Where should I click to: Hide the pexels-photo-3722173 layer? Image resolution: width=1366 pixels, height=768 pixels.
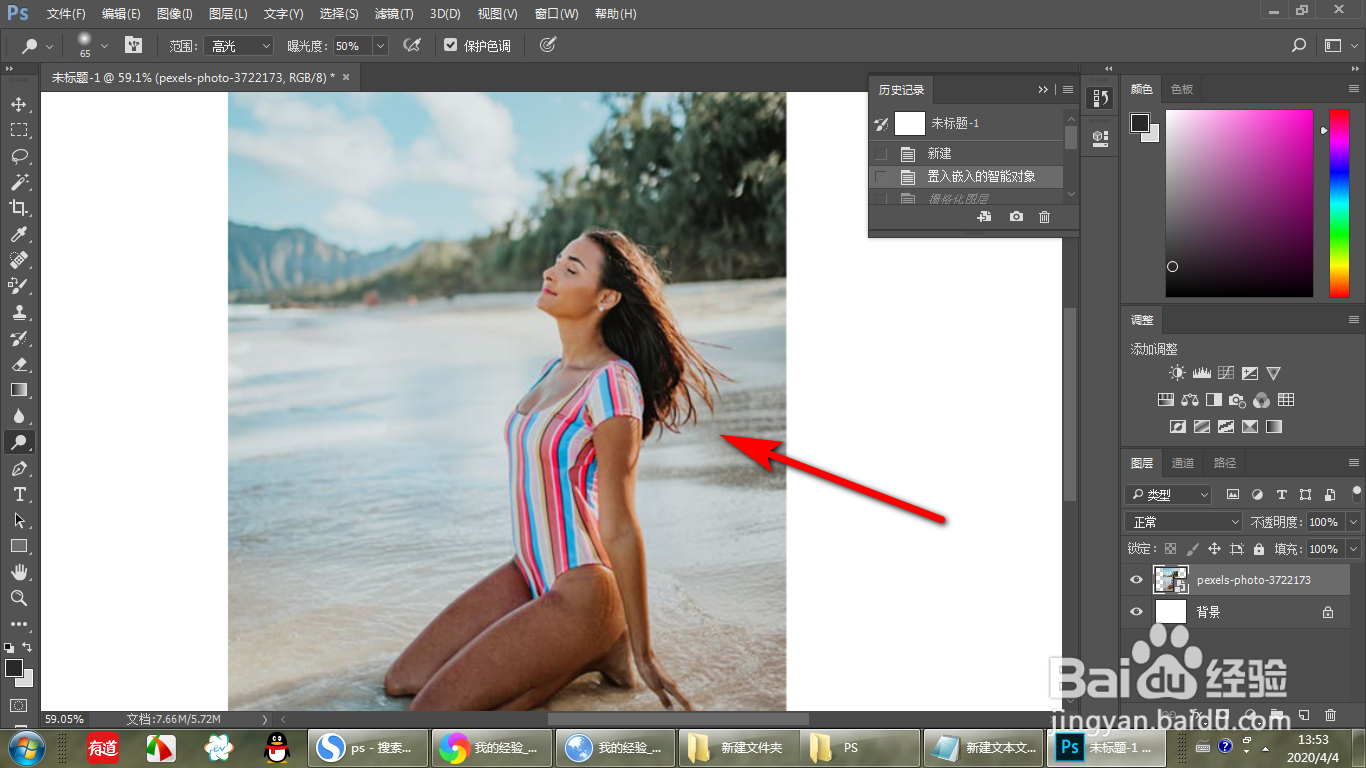pos(1136,580)
